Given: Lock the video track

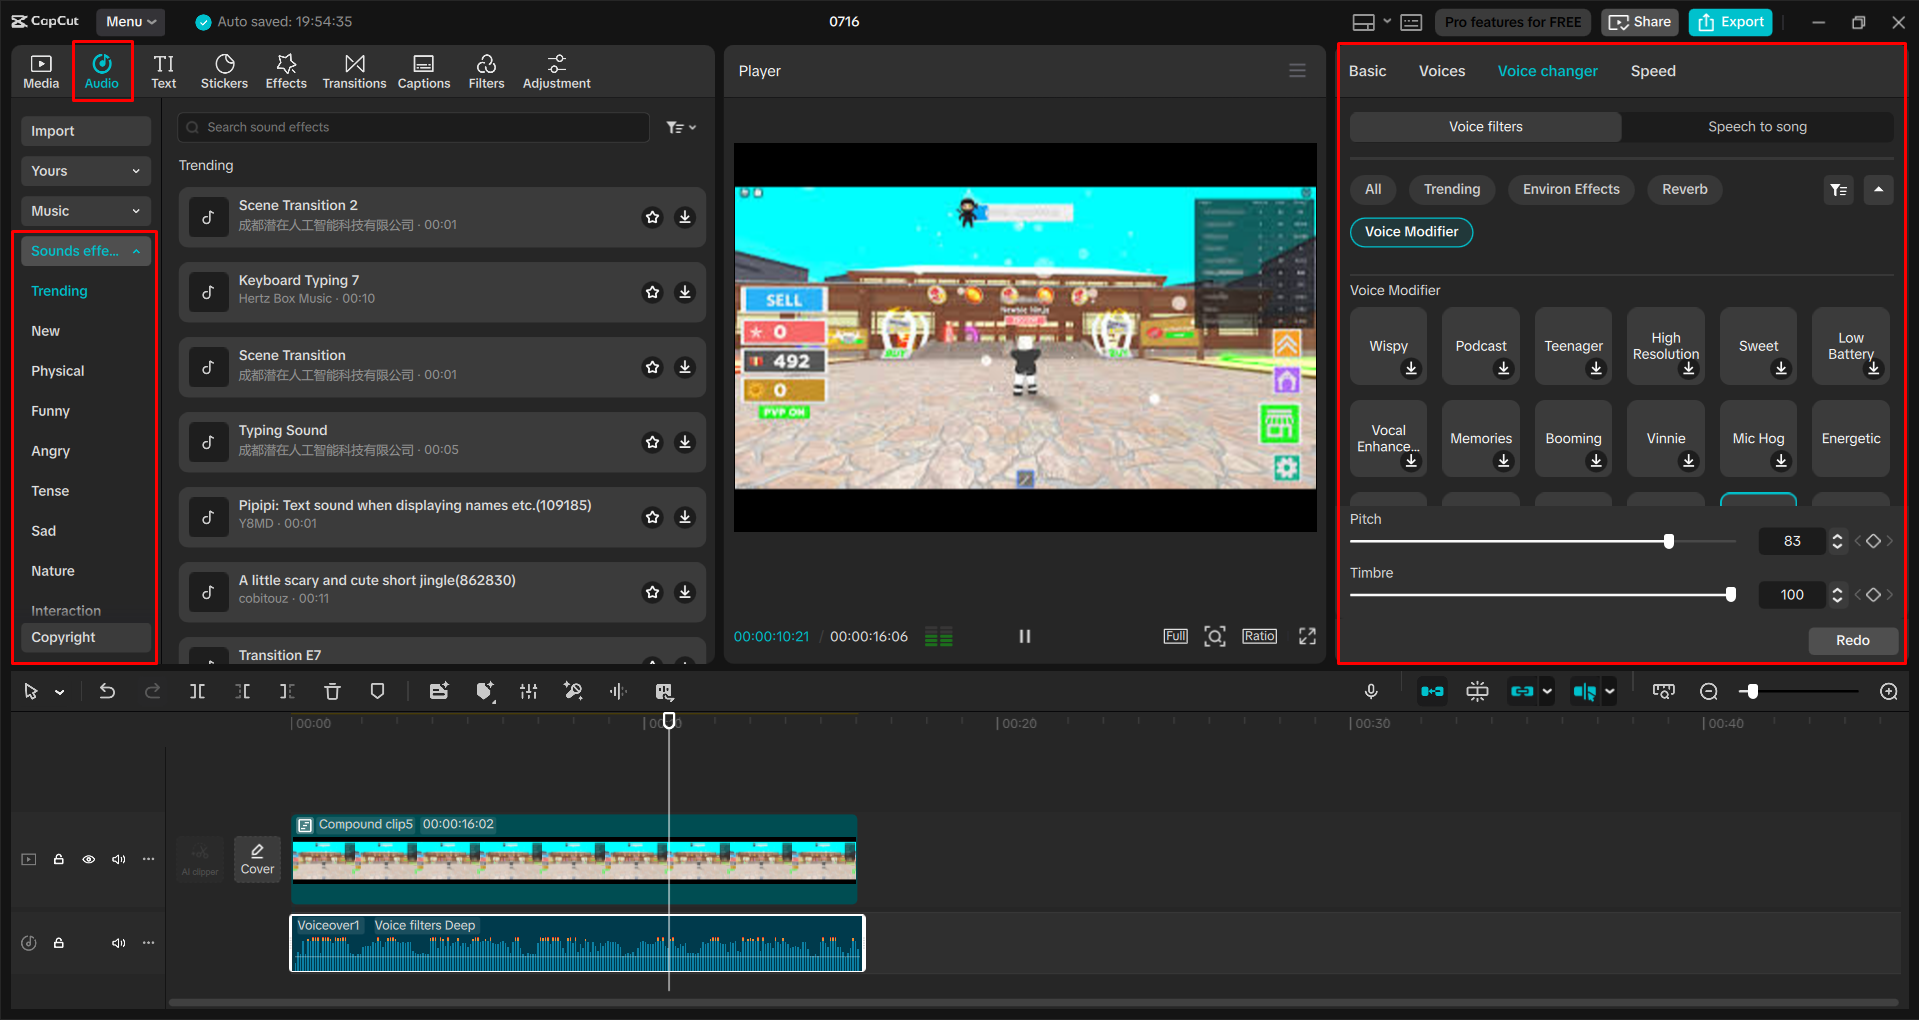Looking at the screenshot, I should 59,859.
